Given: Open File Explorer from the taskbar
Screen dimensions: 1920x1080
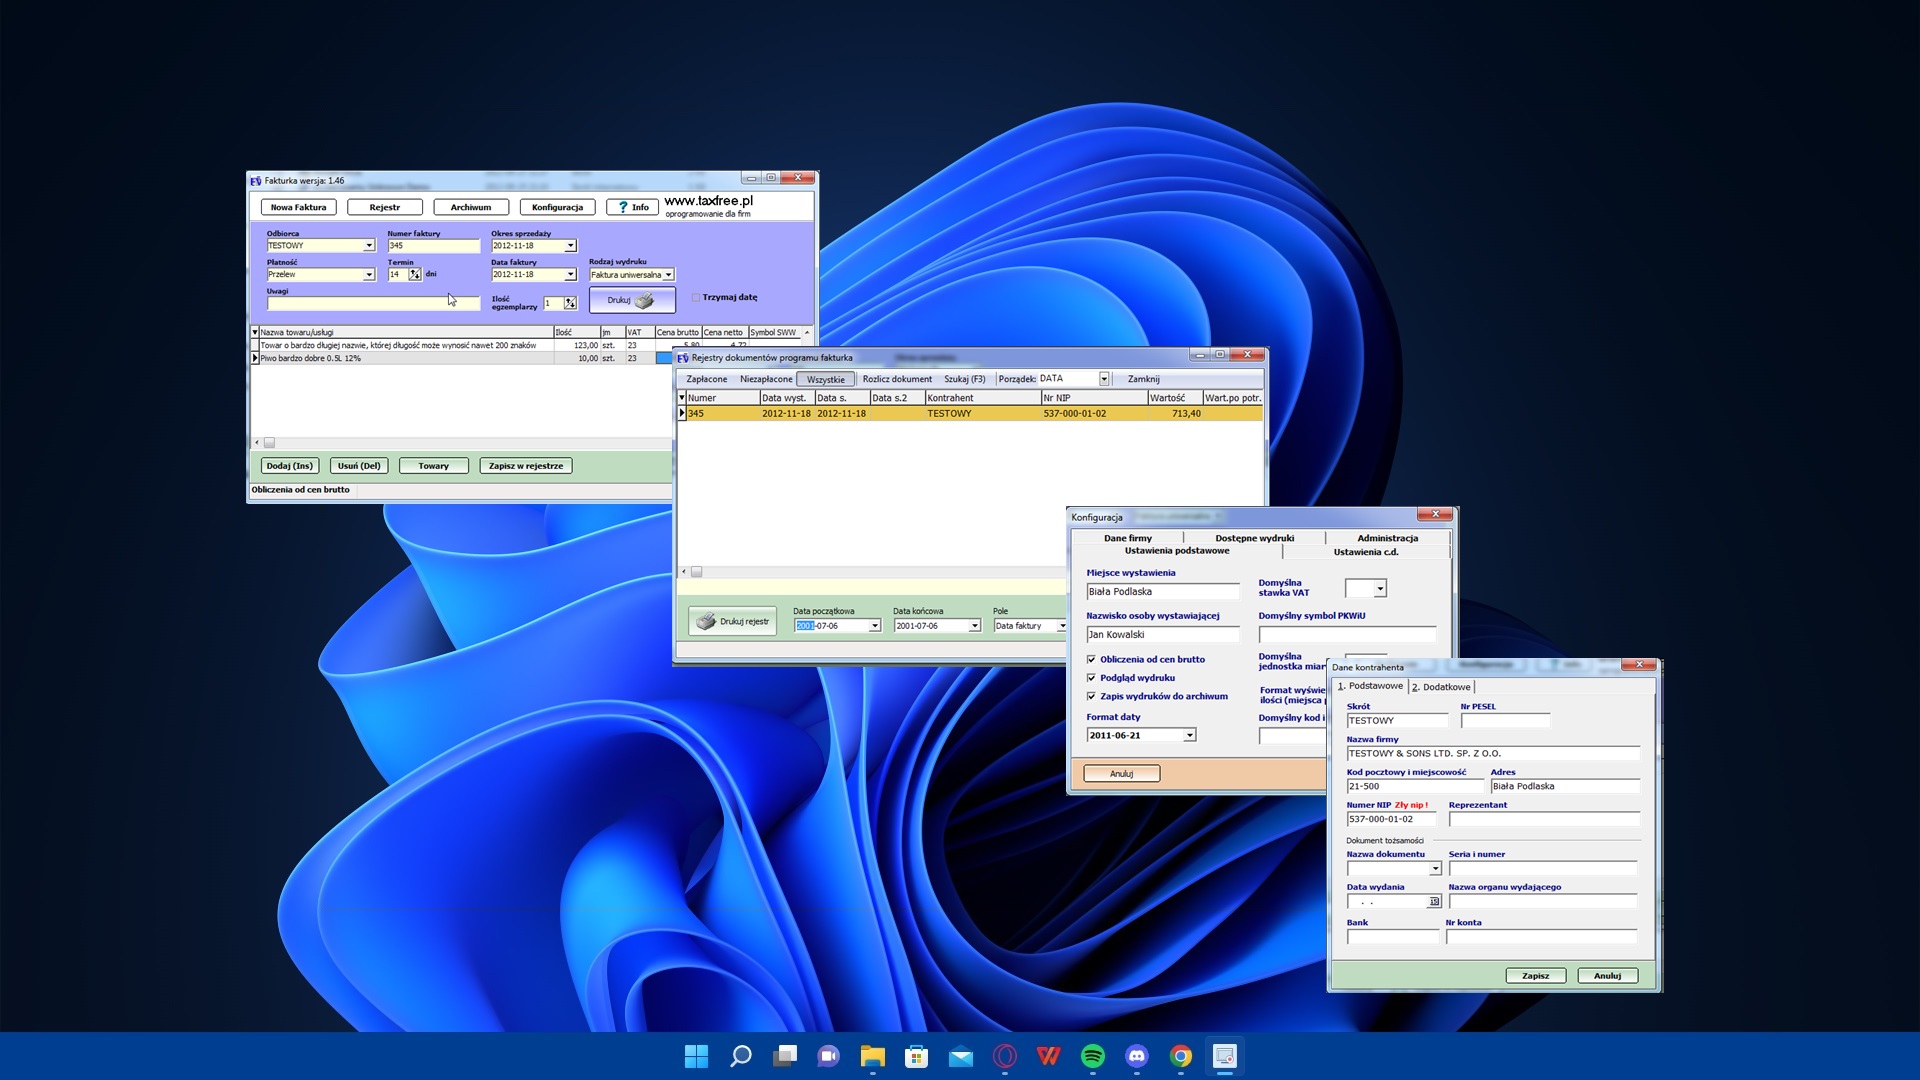Looking at the screenshot, I should coord(872,1056).
